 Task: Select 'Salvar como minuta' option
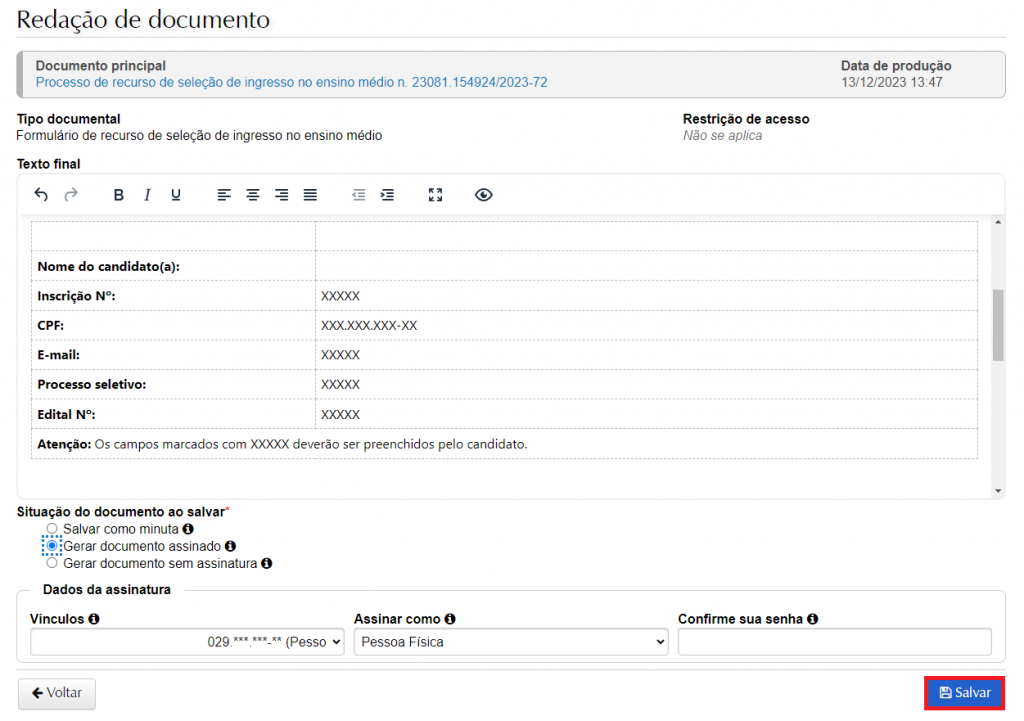pyautogui.click(x=52, y=528)
